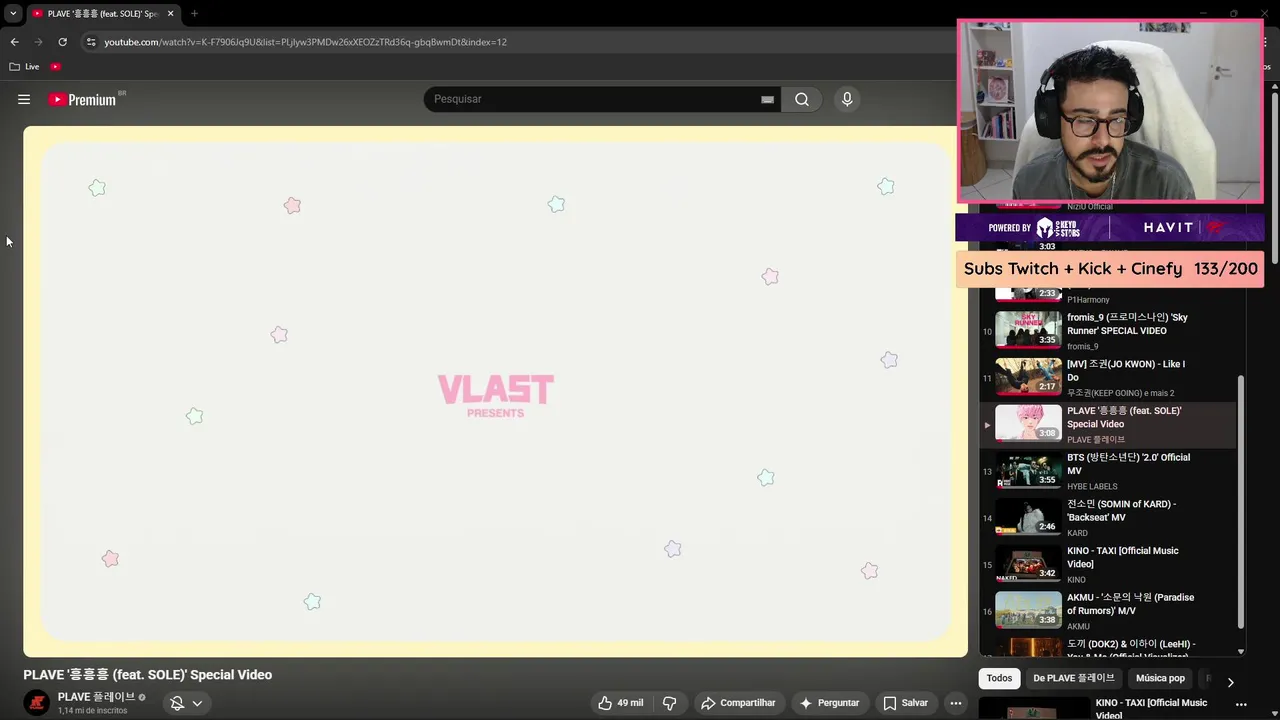This screenshot has height=720, width=1280.
Task: Click the Perguntar ask button
Action: click(x=829, y=703)
